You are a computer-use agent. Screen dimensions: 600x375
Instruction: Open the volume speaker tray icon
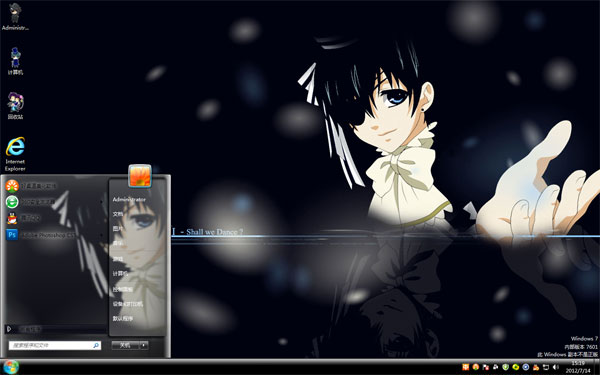tap(556, 367)
